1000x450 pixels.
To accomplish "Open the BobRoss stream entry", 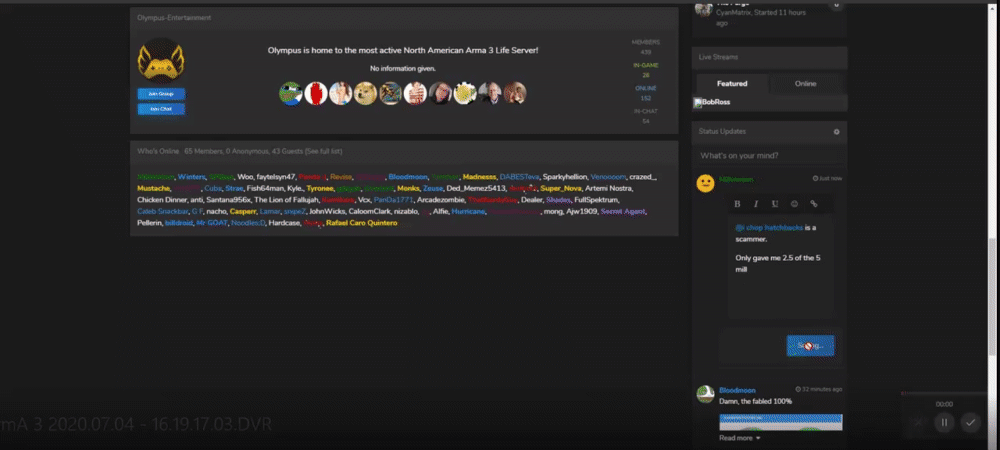I will coord(717,102).
